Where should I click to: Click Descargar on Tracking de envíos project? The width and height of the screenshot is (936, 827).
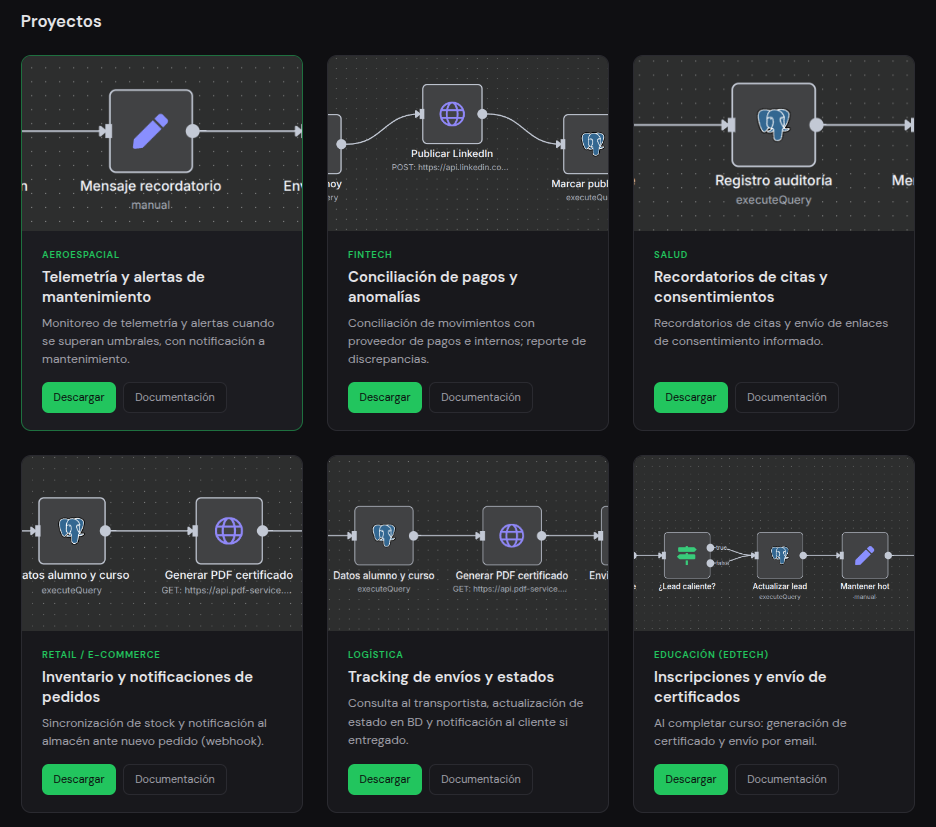(x=385, y=779)
